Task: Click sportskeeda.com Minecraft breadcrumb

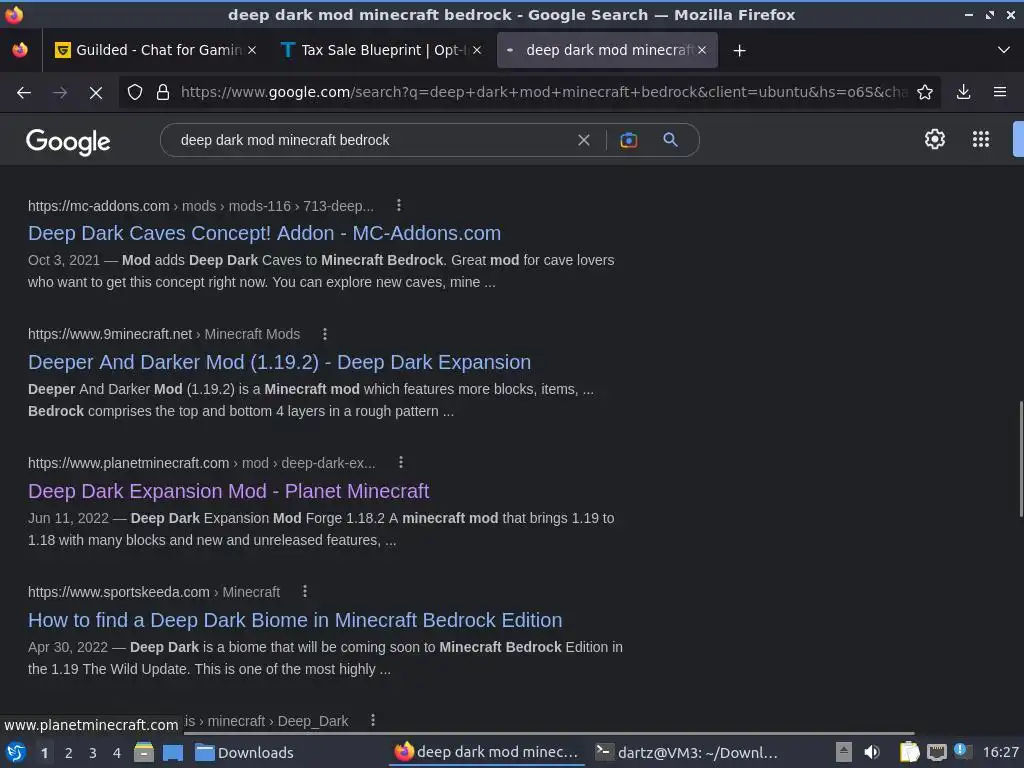Action: 154,592
